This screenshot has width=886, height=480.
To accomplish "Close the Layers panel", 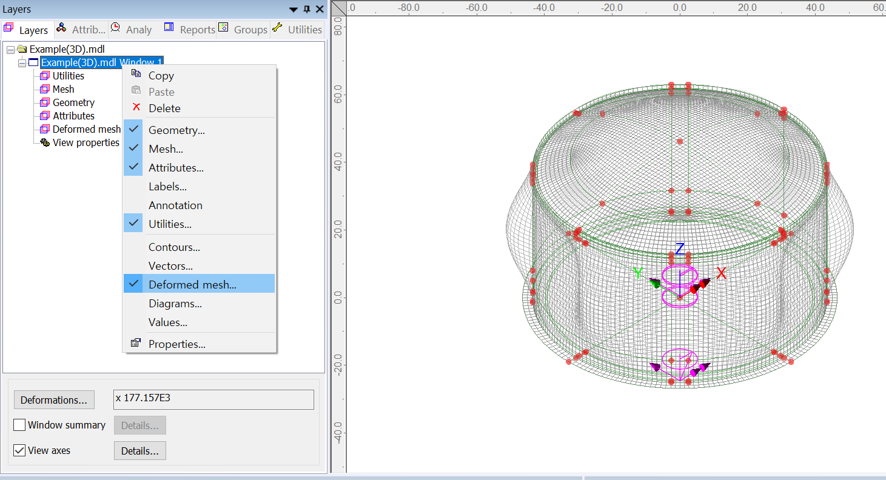I will click(x=320, y=9).
